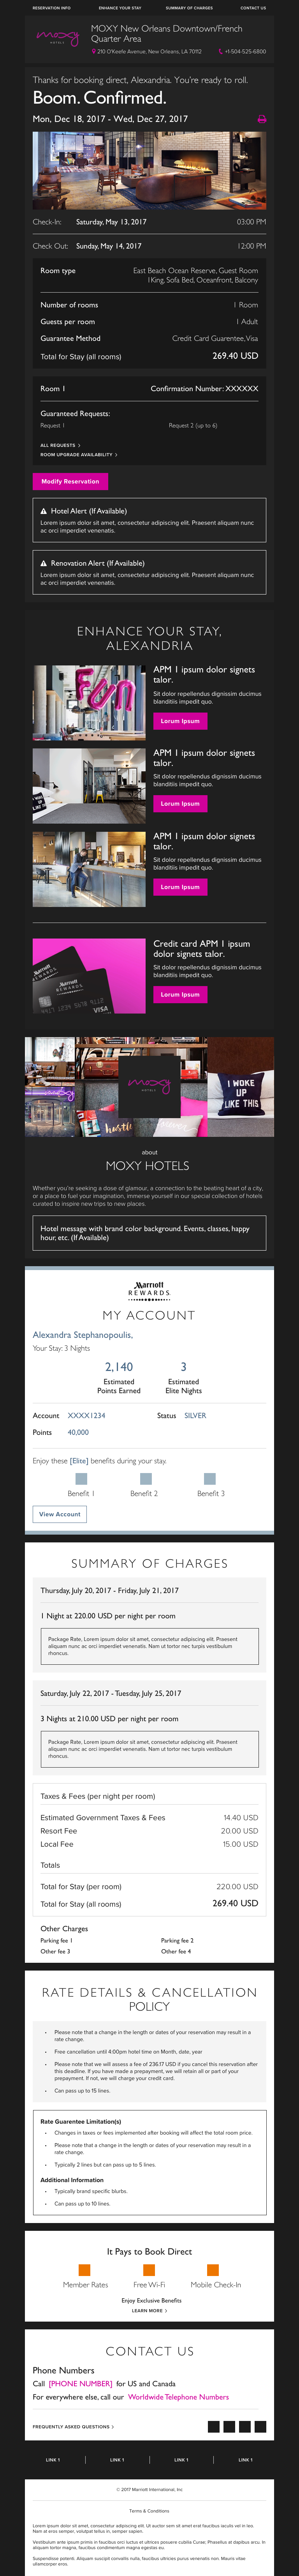
Task: Click the View Account button
Action: pos(60,1514)
